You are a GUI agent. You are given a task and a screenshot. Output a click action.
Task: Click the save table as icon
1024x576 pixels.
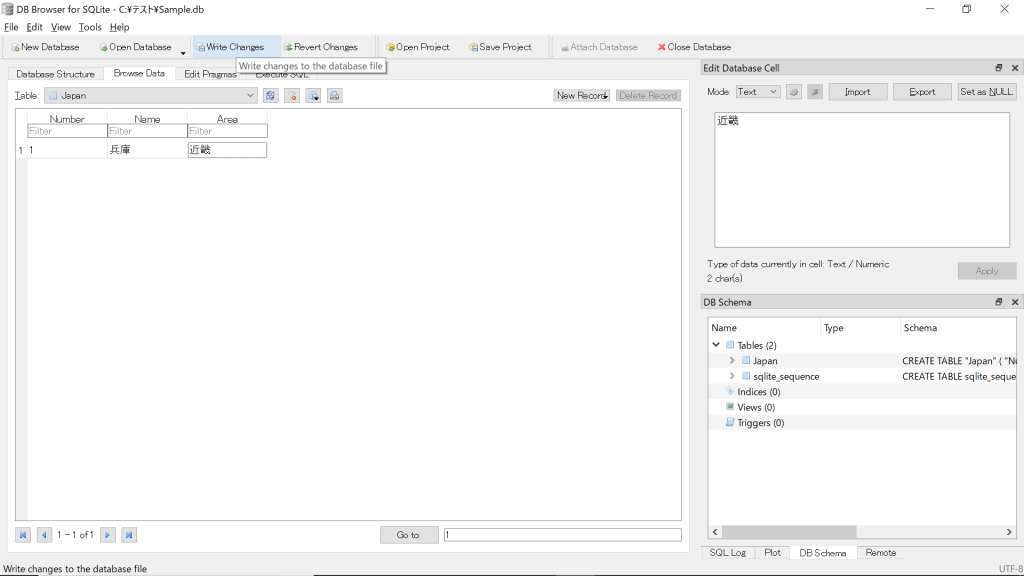coord(313,95)
